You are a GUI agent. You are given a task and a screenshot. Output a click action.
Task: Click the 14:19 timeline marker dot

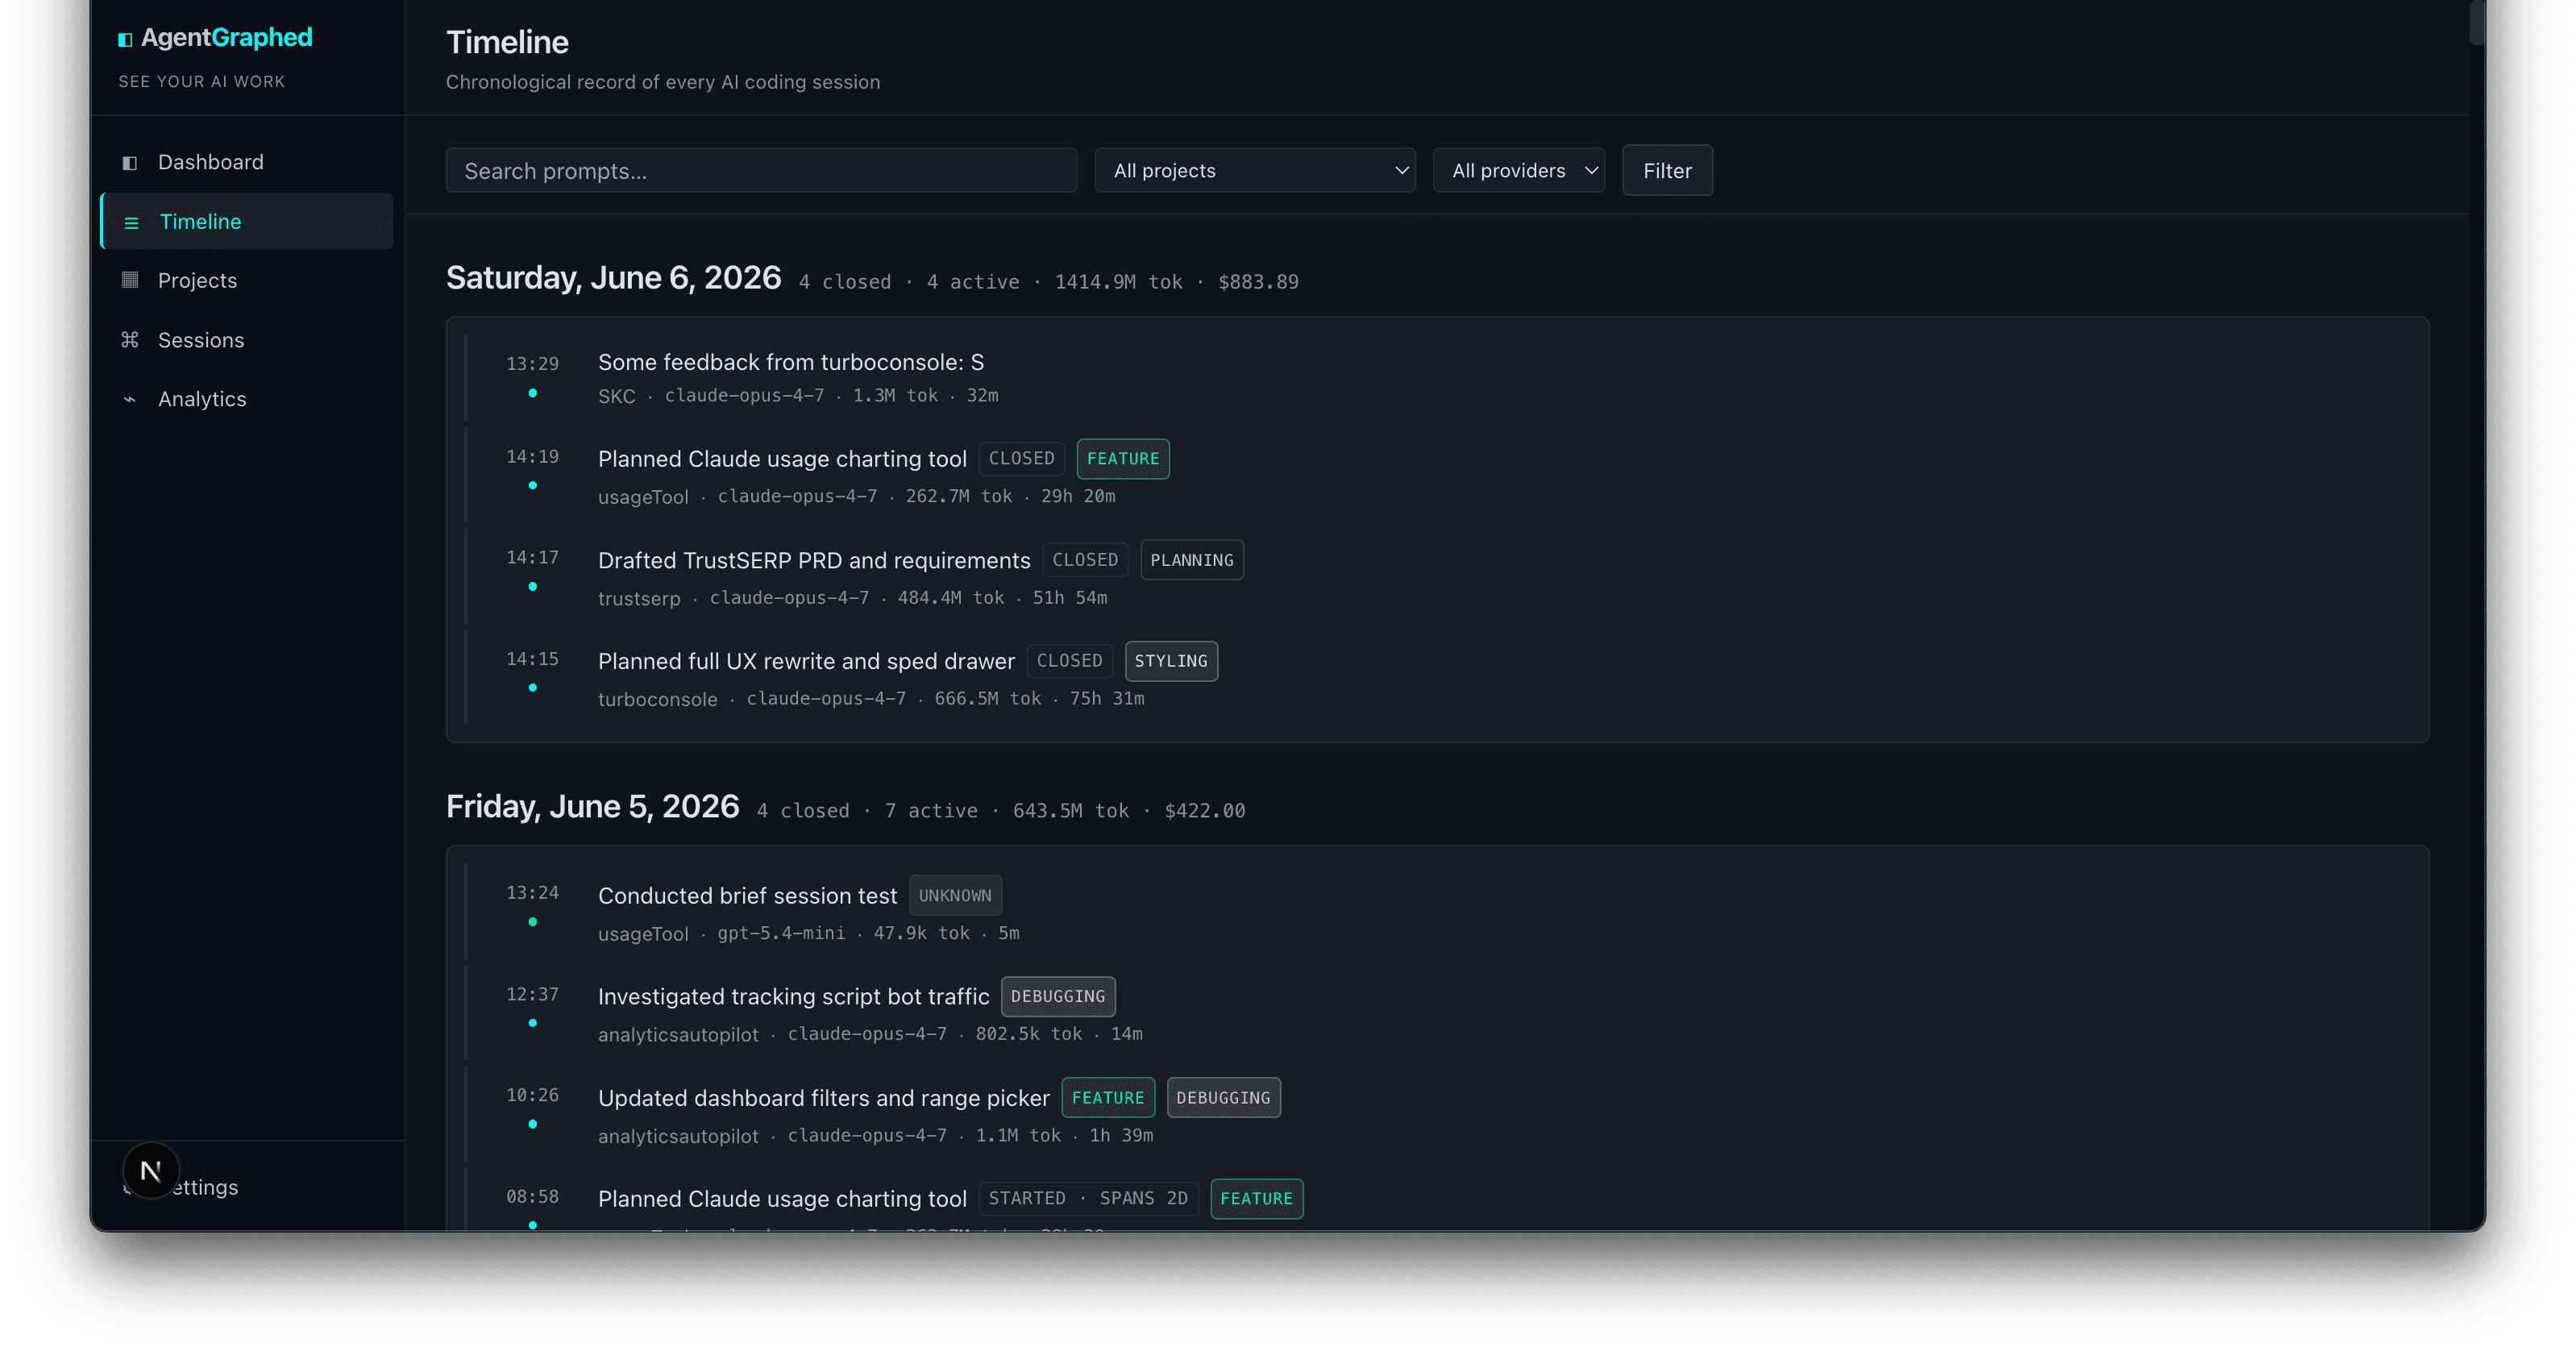tap(533, 485)
